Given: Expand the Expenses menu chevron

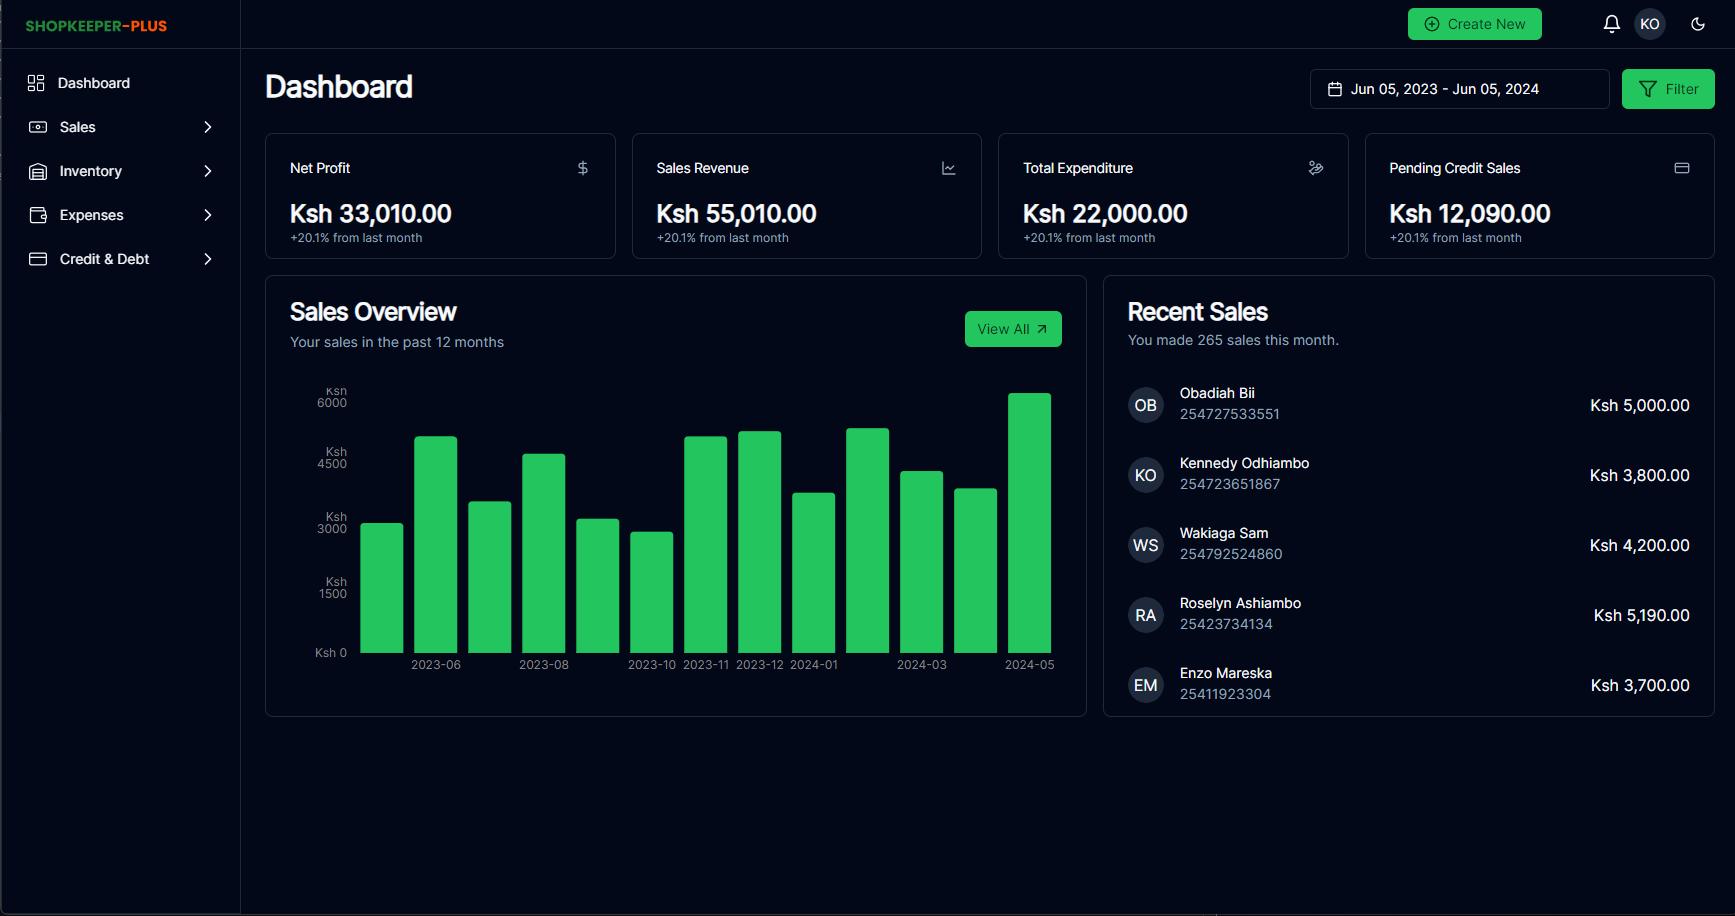Looking at the screenshot, I should [x=208, y=215].
